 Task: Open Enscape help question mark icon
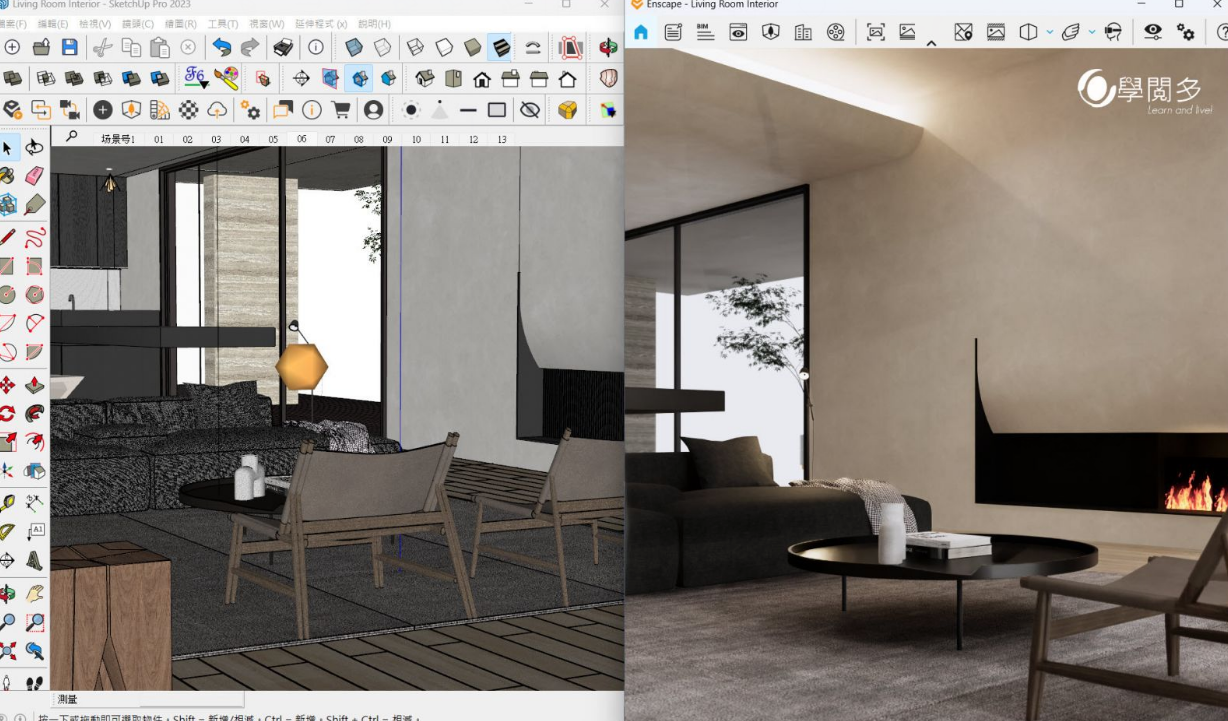[x=1222, y=32]
